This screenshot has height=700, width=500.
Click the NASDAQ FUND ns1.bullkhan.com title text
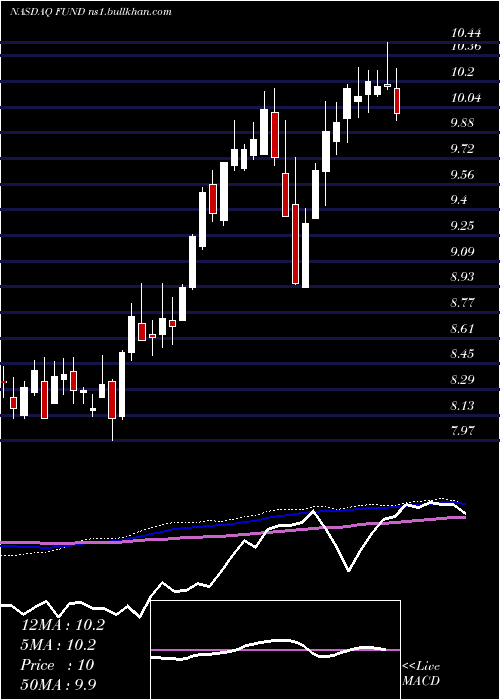click(91, 12)
